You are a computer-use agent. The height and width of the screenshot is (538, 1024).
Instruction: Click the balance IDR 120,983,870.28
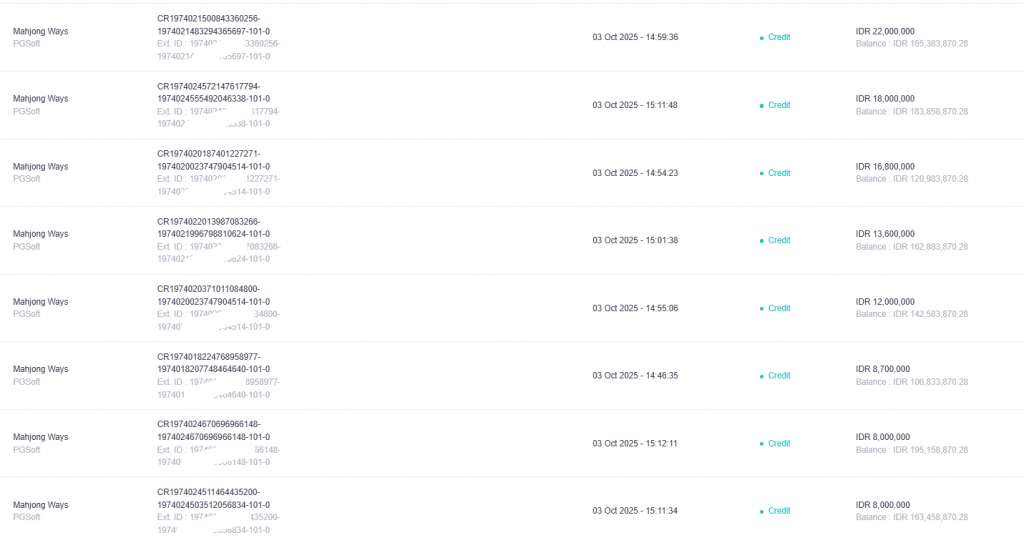912,179
